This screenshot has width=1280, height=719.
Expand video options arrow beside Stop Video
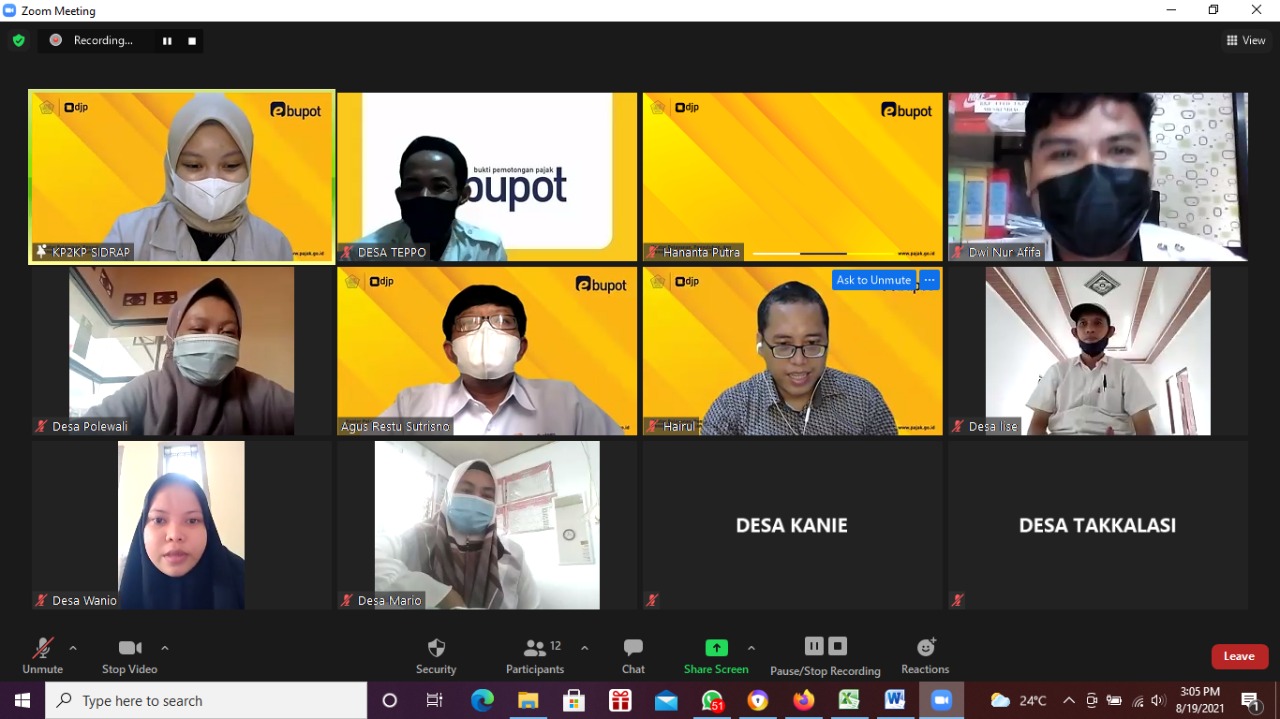[165, 648]
